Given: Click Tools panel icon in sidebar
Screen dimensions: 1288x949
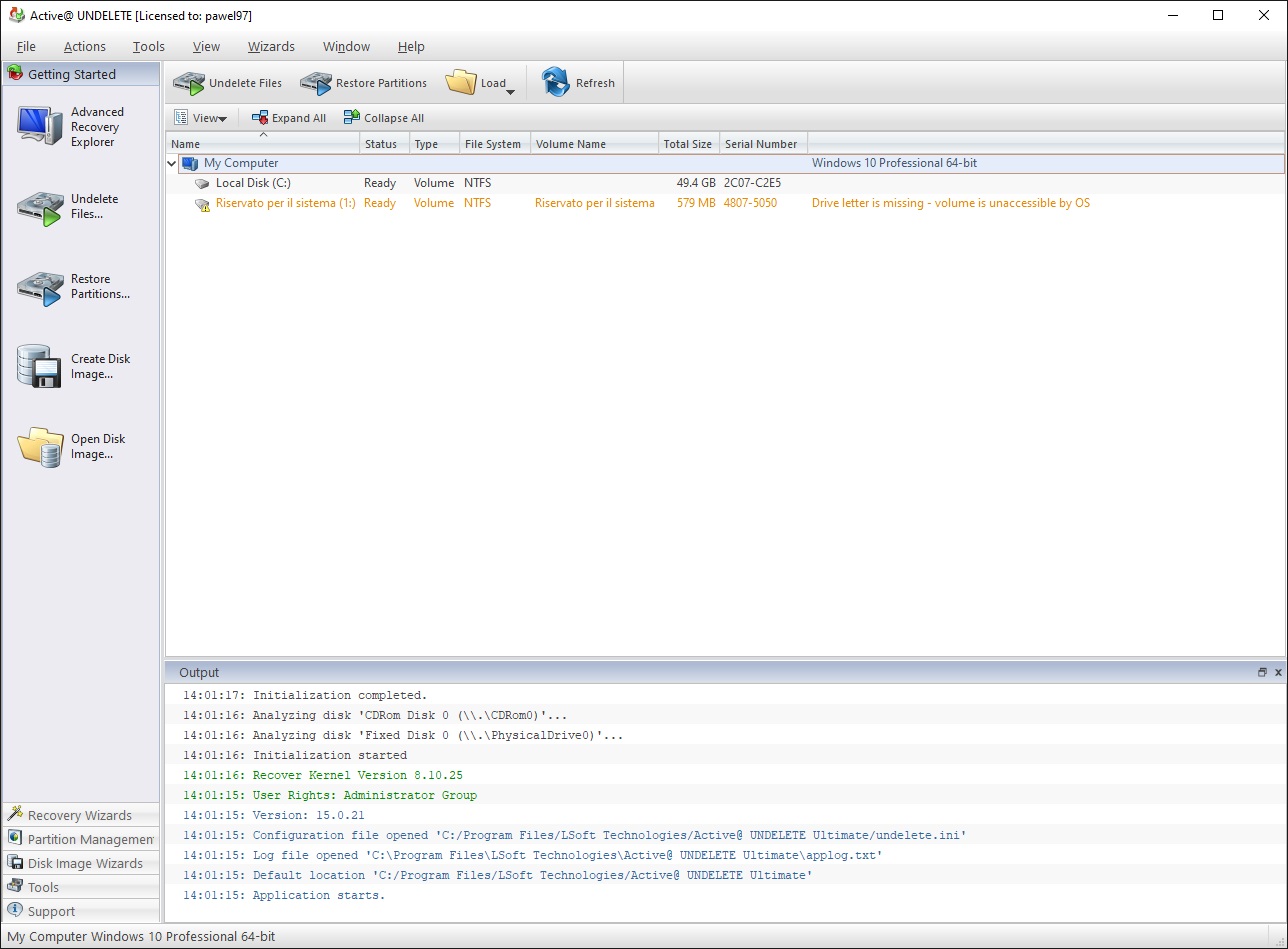Looking at the screenshot, I should (x=15, y=886).
